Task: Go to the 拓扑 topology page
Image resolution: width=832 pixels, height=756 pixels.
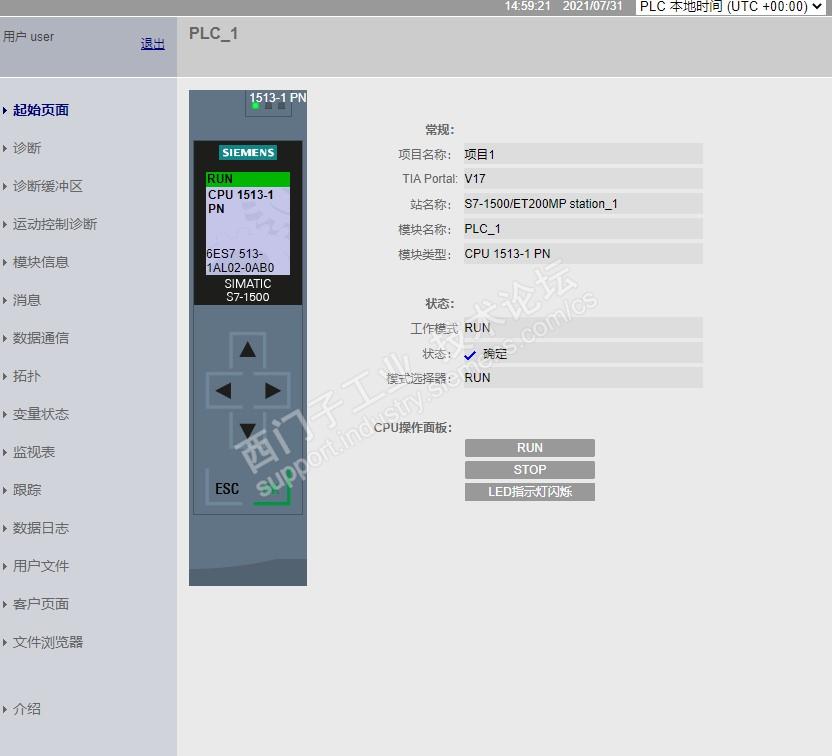Action: click(x=27, y=376)
